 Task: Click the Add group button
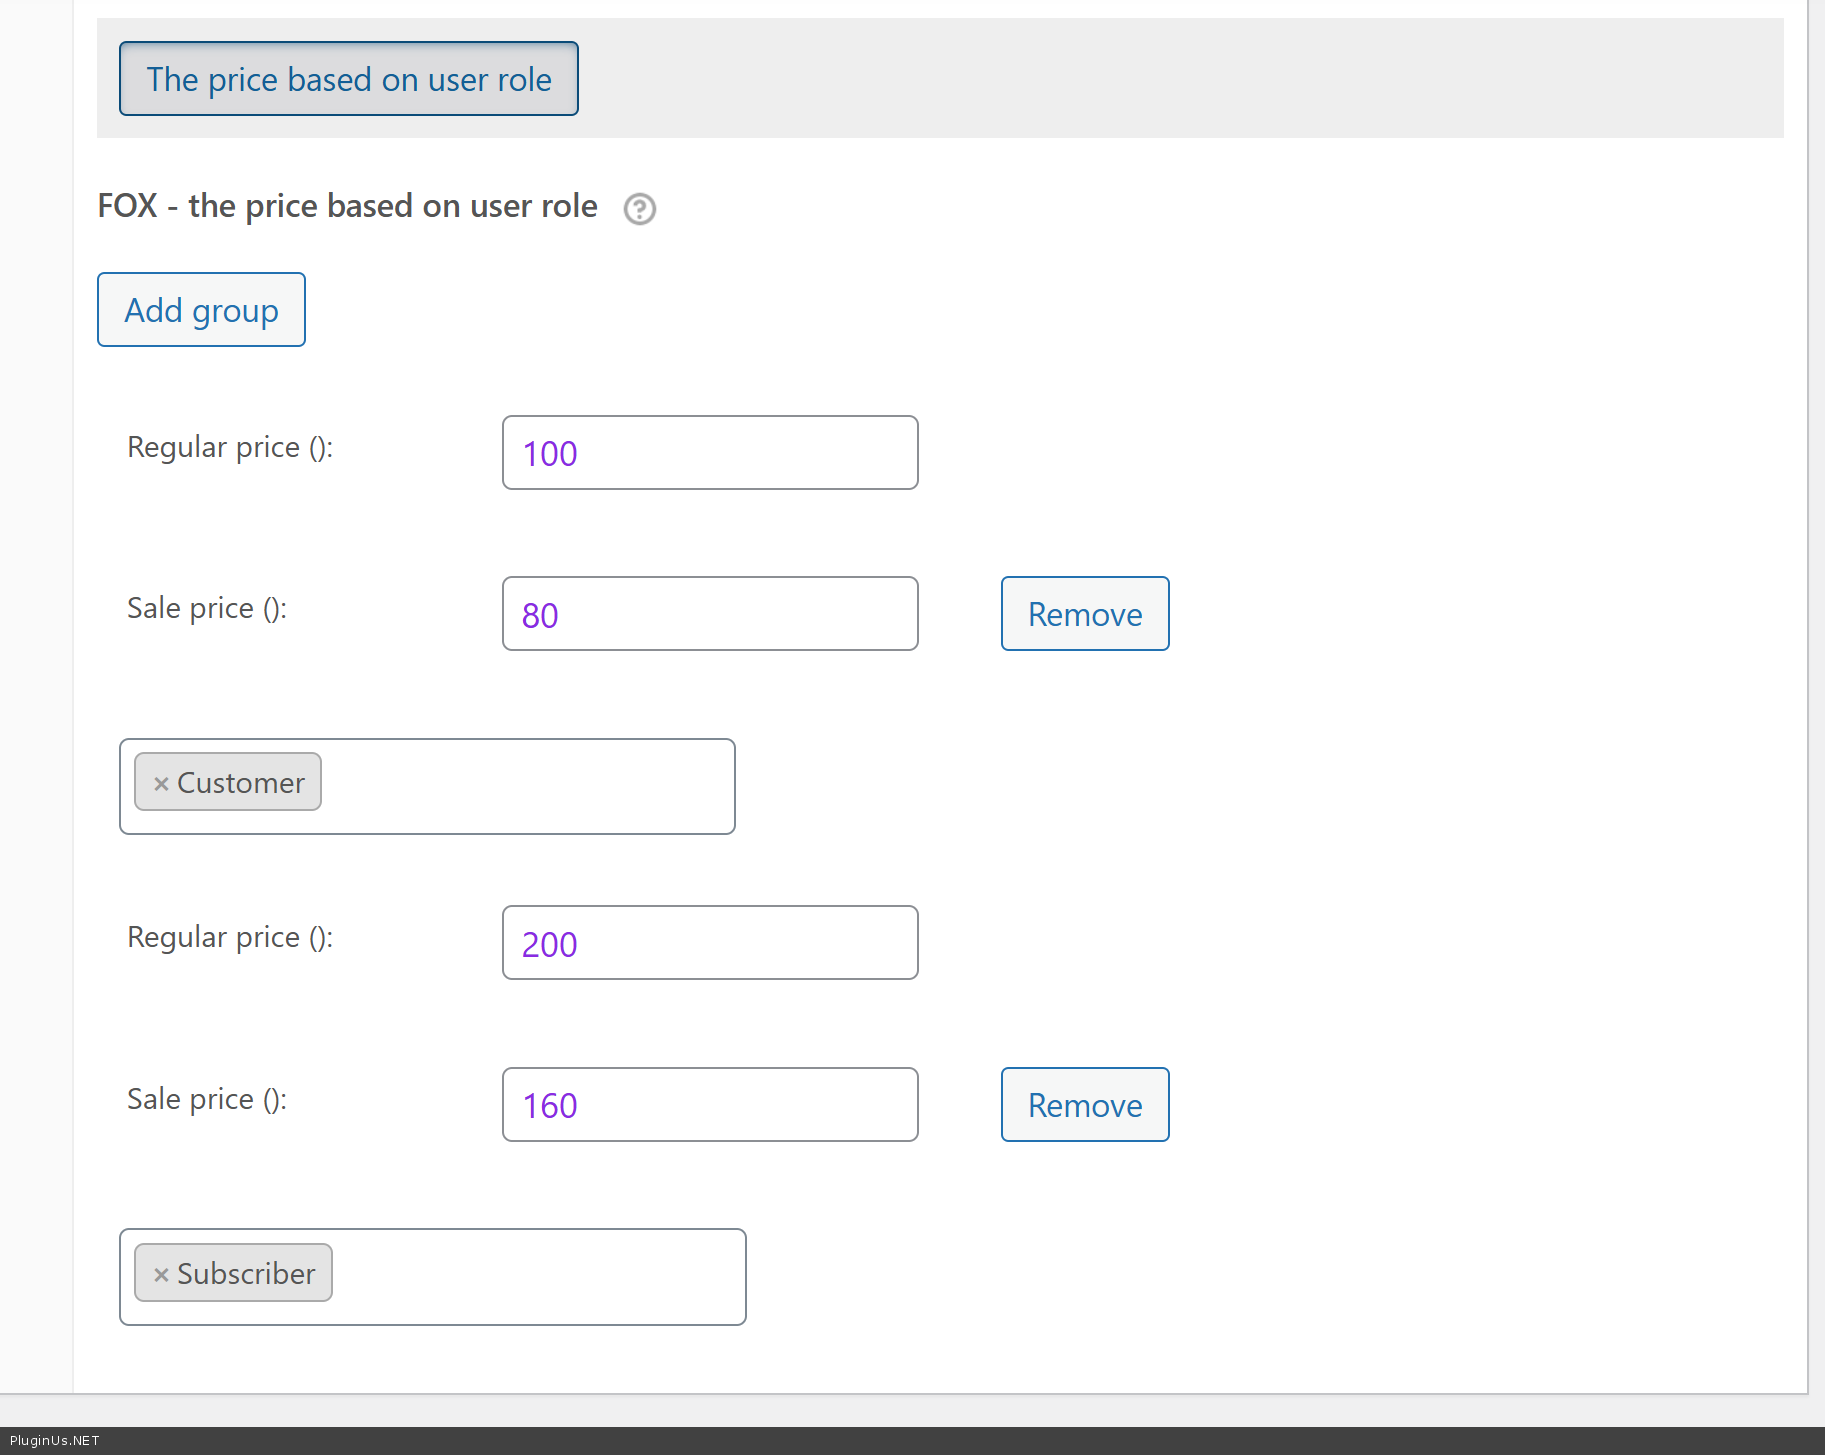(201, 310)
